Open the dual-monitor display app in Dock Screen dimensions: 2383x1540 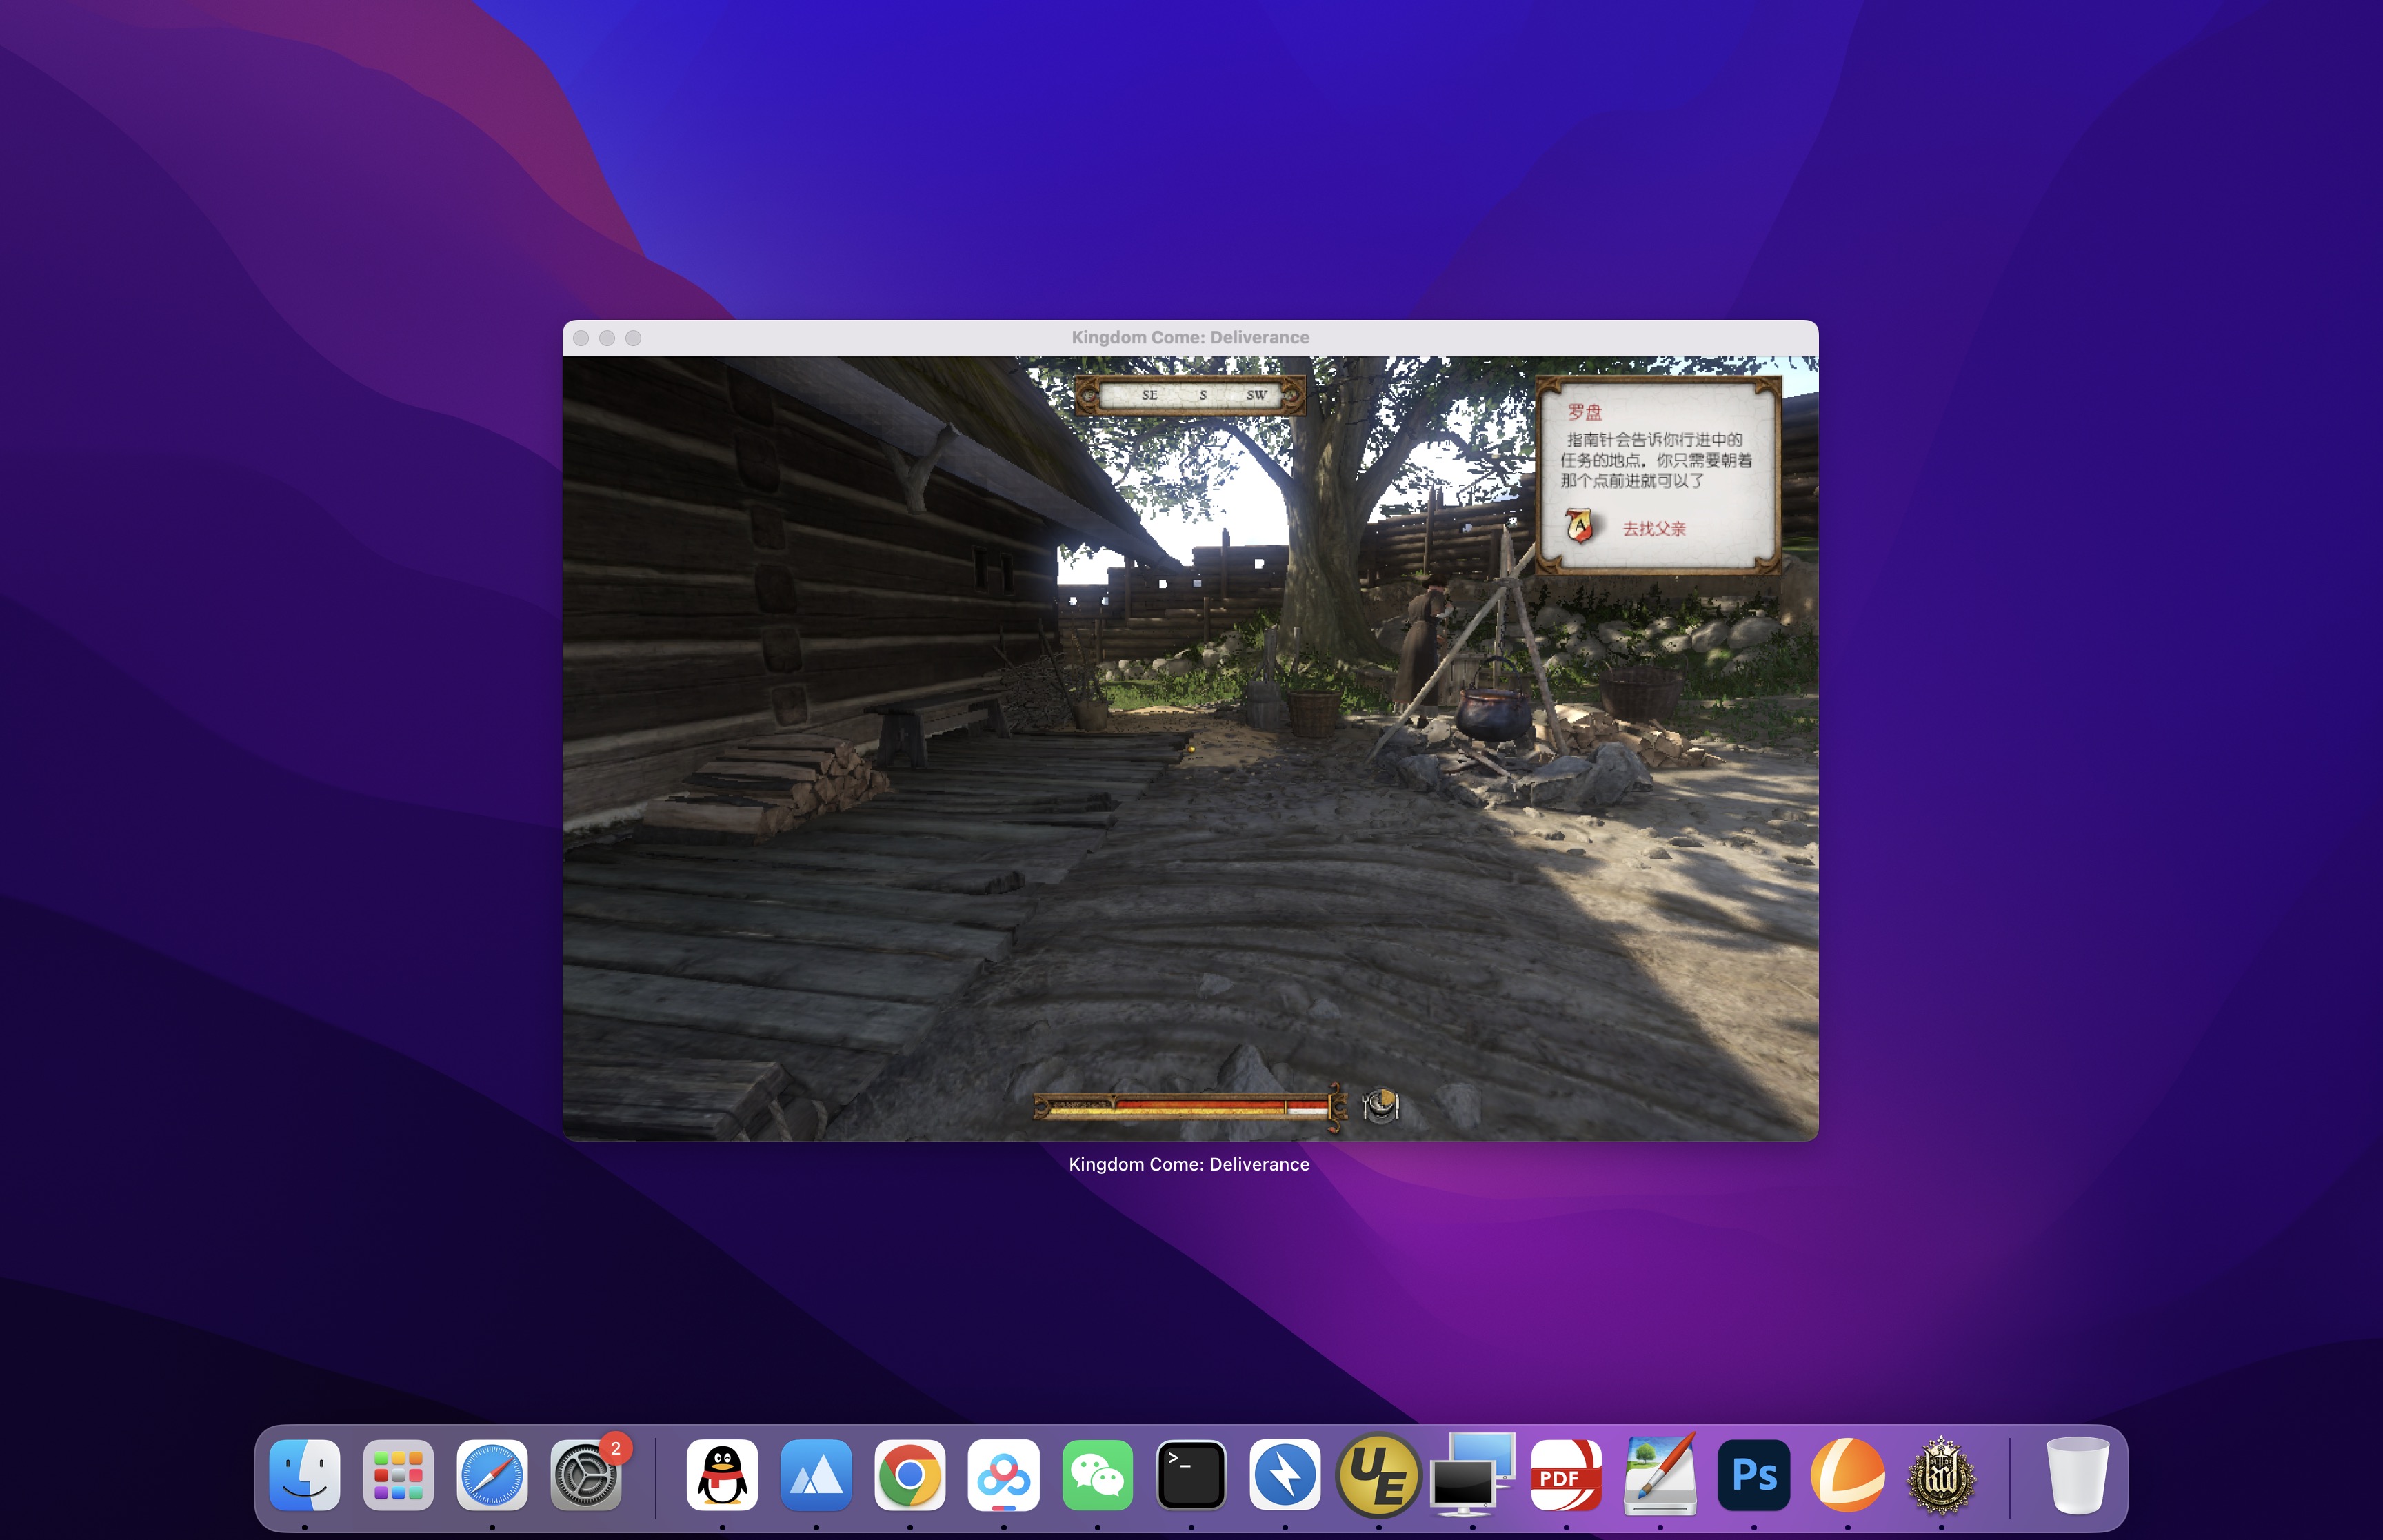[1472, 1475]
